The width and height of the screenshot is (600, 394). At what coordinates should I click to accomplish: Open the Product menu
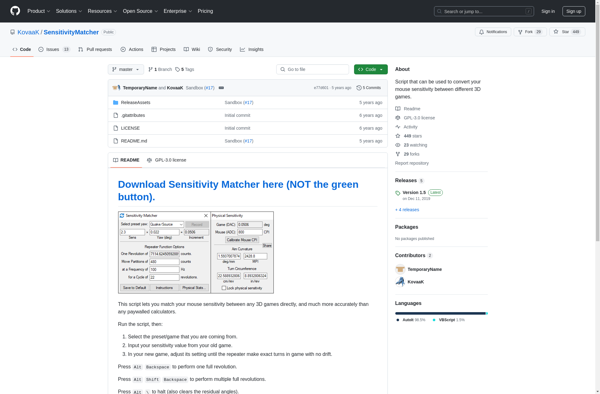pos(38,11)
